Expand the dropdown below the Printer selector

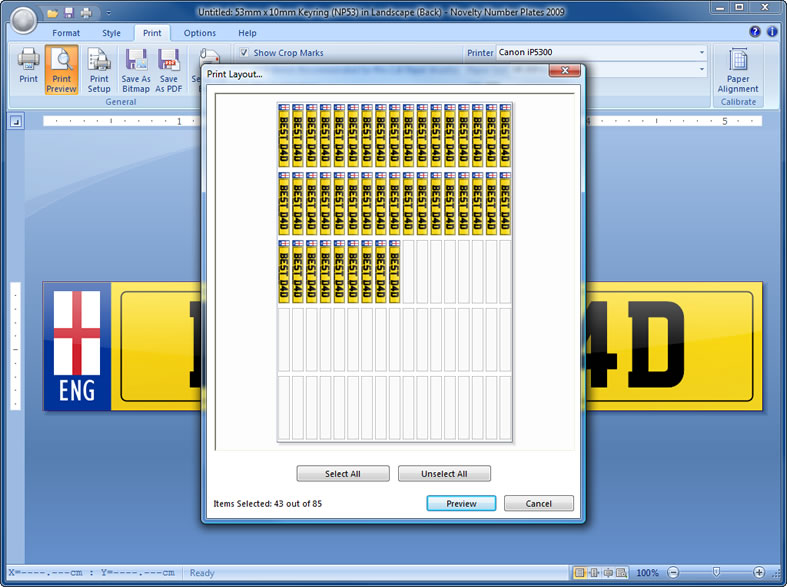702,69
